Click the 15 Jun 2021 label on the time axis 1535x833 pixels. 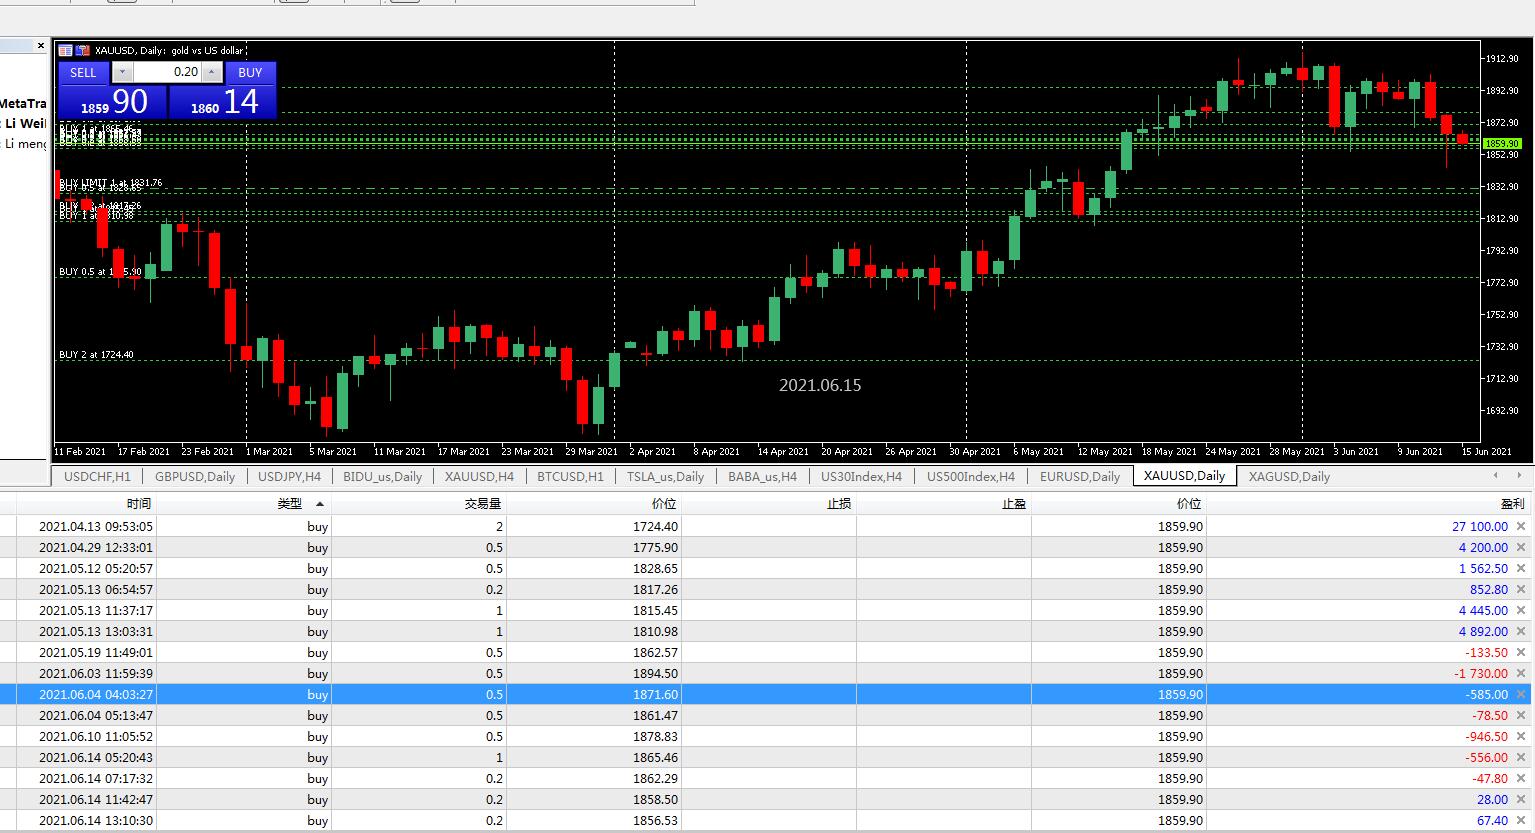pyautogui.click(x=1487, y=451)
